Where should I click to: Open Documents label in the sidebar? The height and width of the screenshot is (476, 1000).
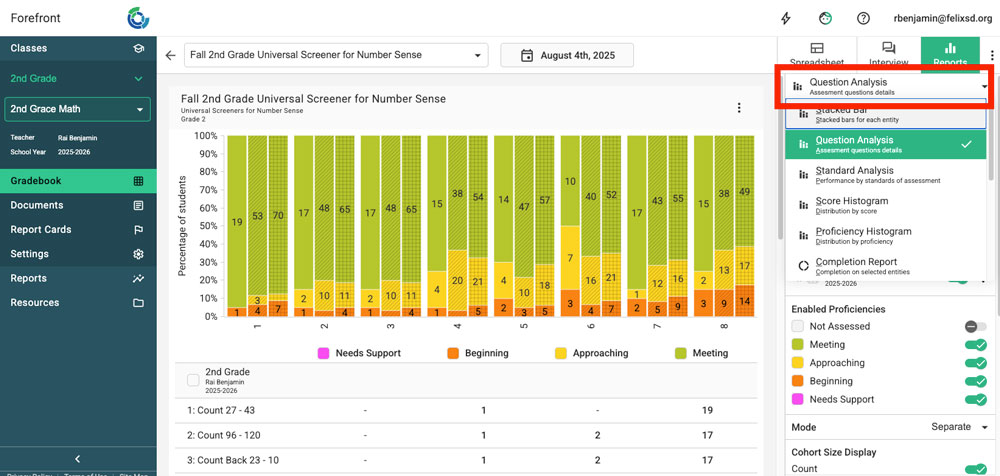pos(37,205)
